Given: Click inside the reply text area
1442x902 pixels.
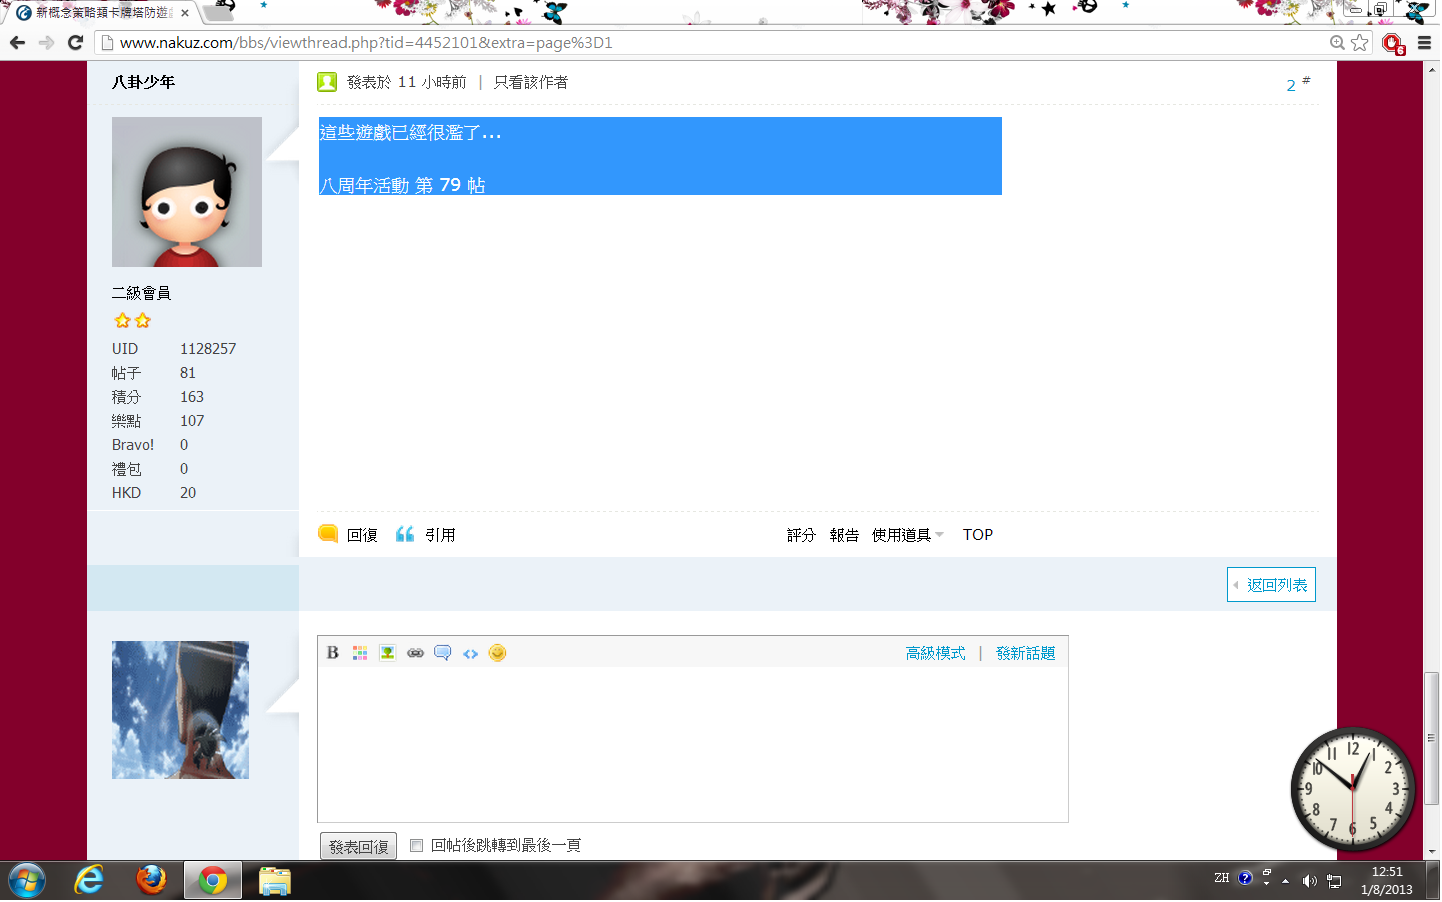Looking at the screenshot, I should (692, 743).
